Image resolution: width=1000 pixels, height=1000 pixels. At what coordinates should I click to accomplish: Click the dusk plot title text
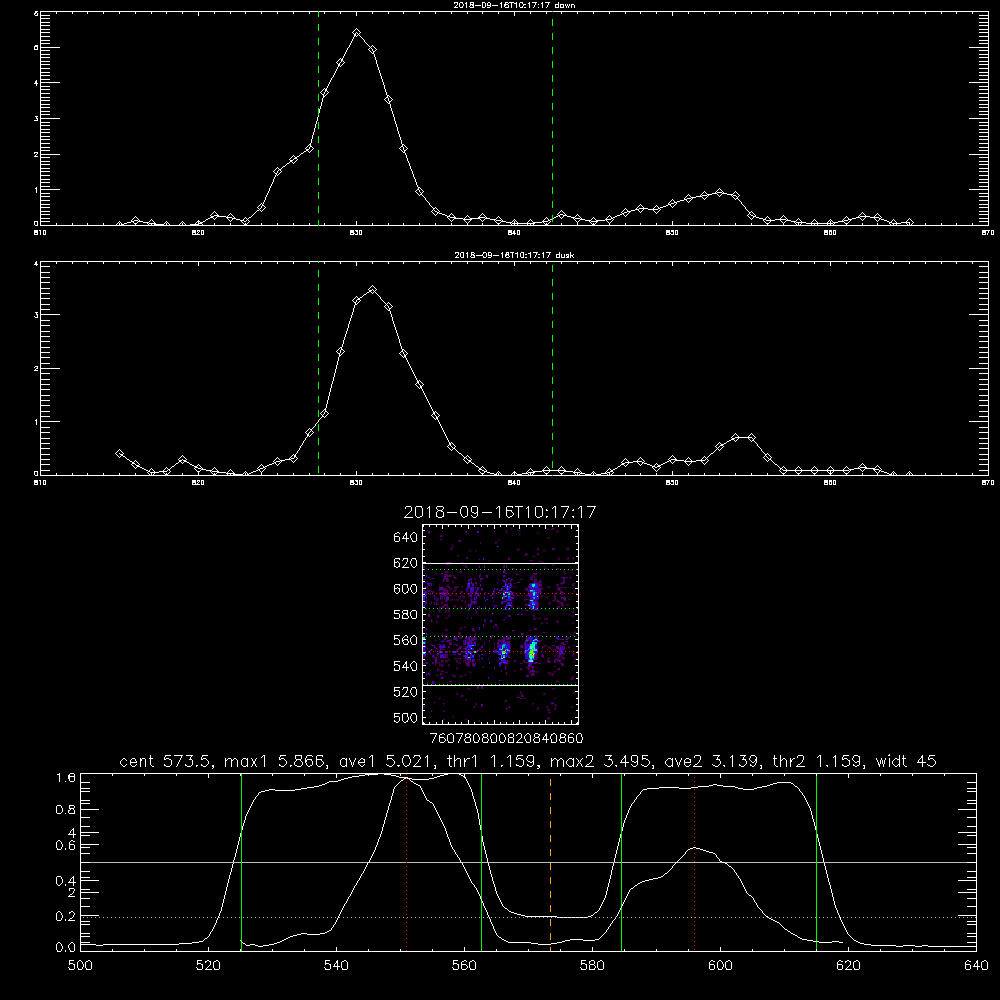pos(514,255)
